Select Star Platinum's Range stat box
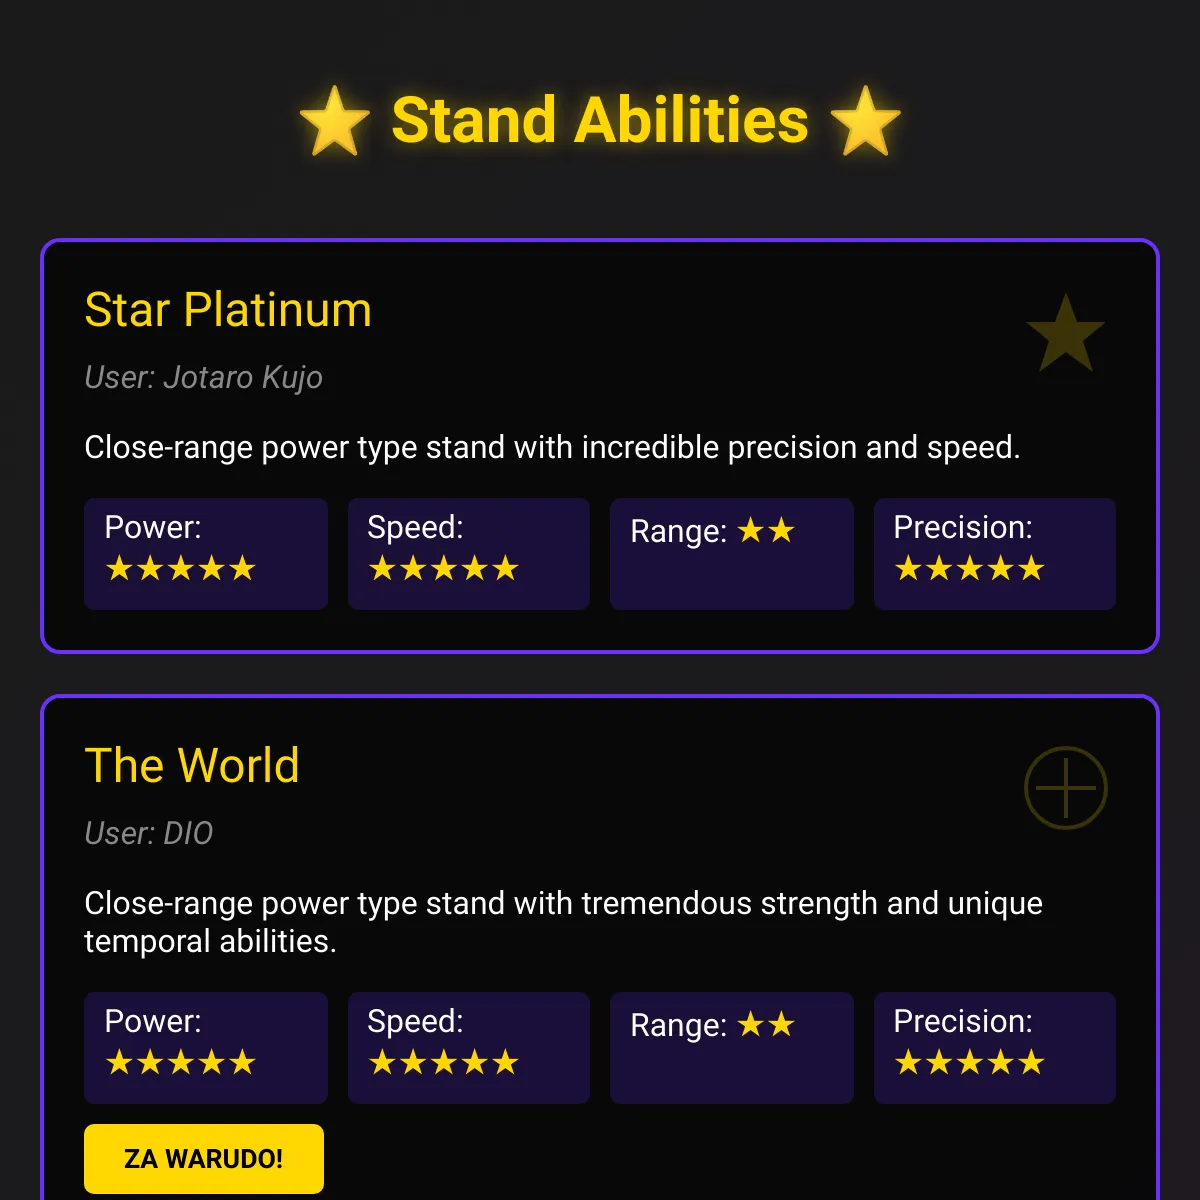 click(x=732, y=554)
